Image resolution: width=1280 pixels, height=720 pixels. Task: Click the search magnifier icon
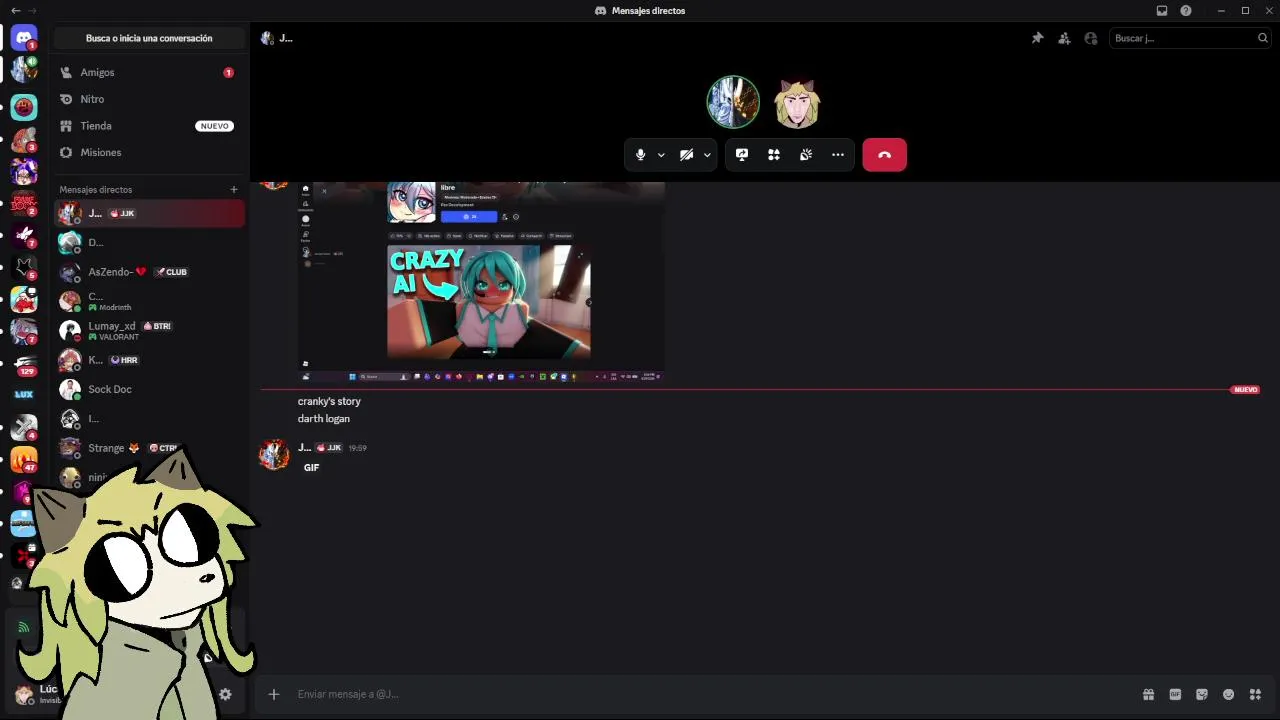tap(1262, 38)
